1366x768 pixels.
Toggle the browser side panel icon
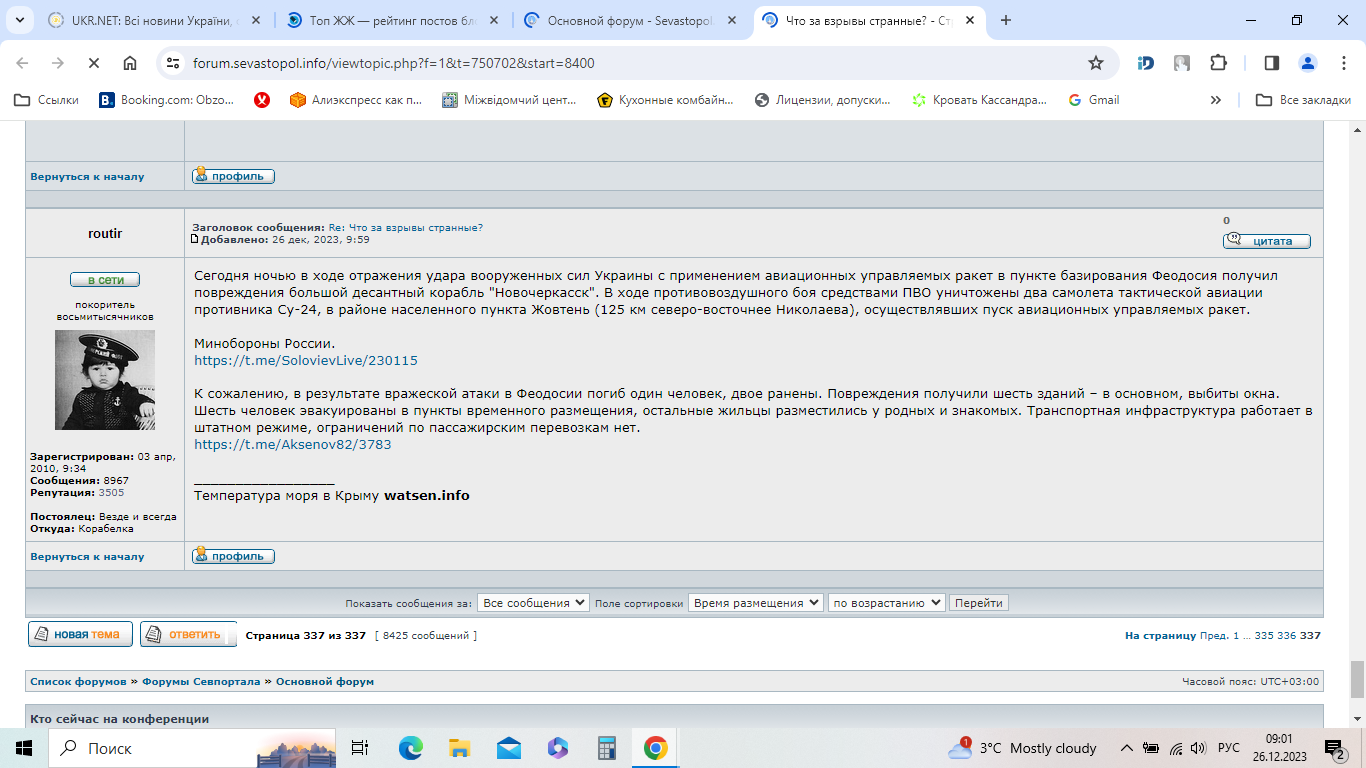click(x=1272, y=63)
